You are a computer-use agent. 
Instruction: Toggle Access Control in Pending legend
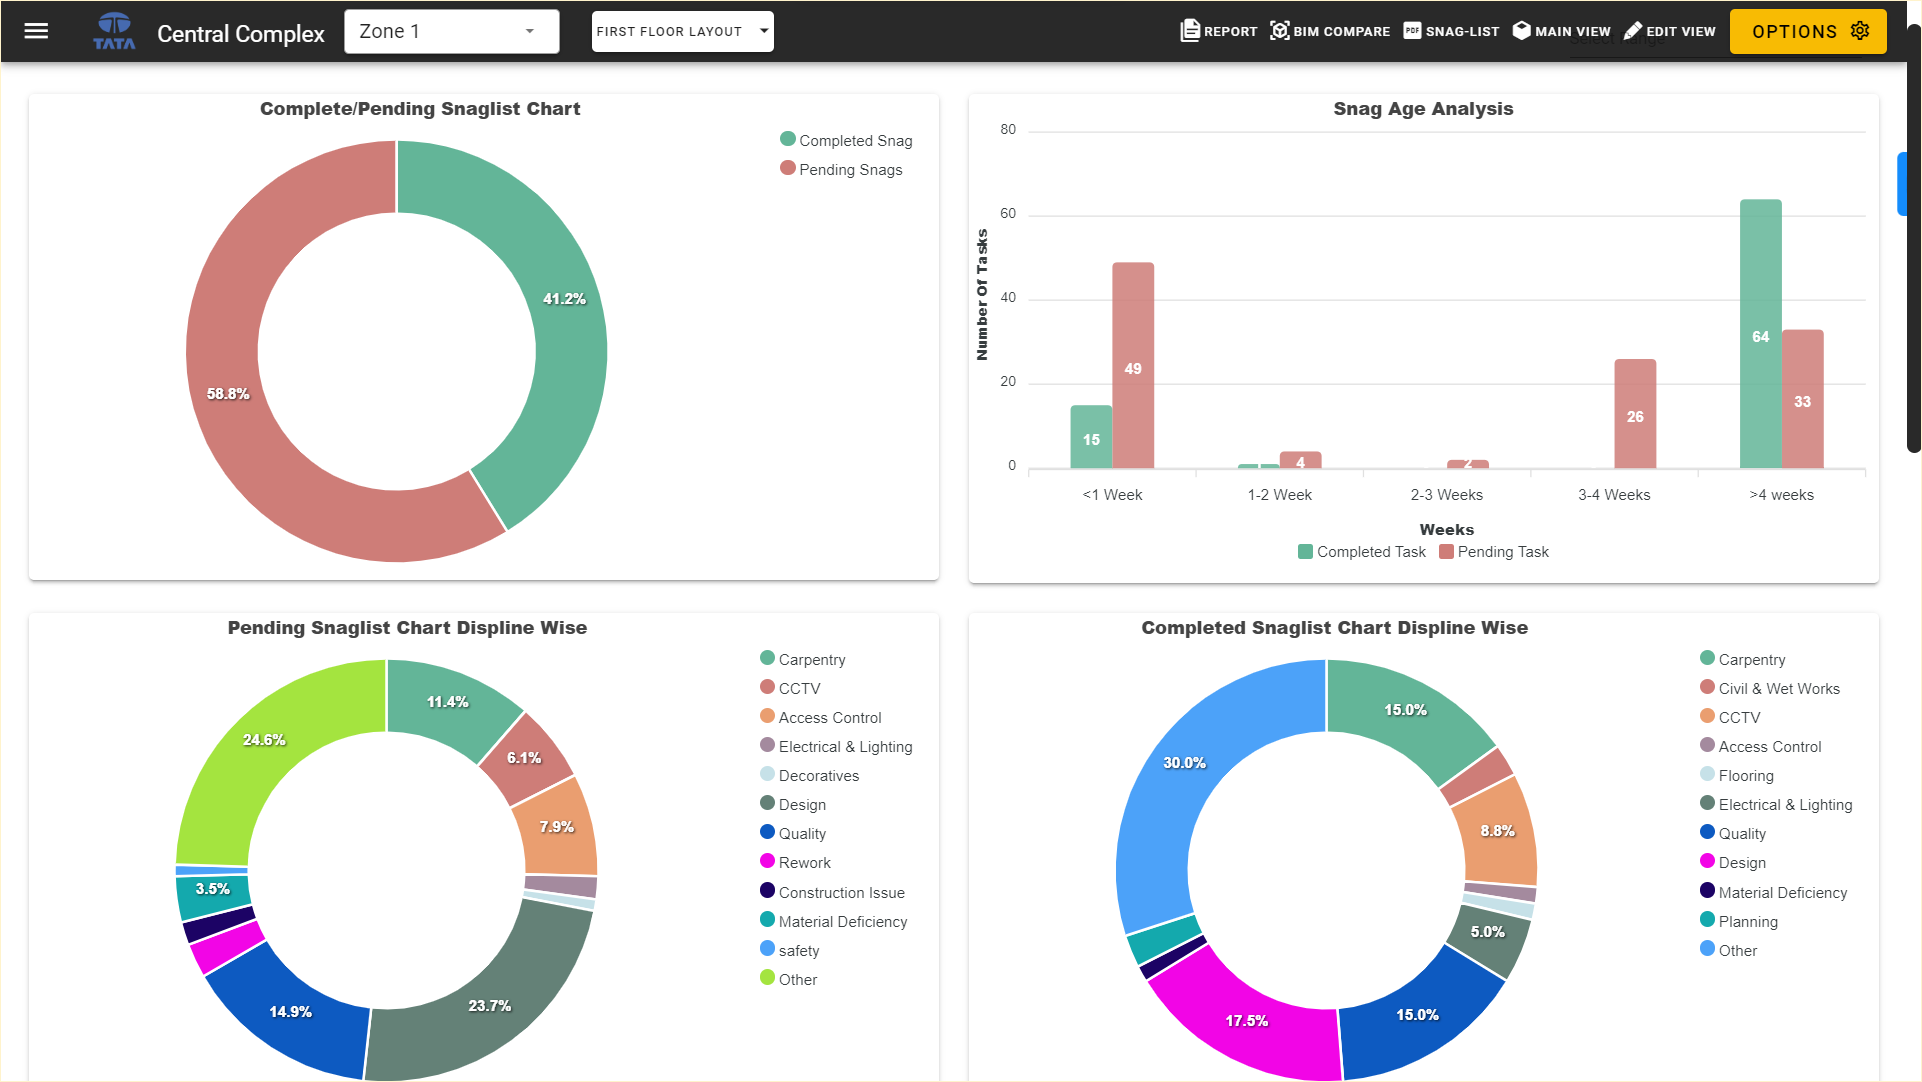tap(820, 717)
